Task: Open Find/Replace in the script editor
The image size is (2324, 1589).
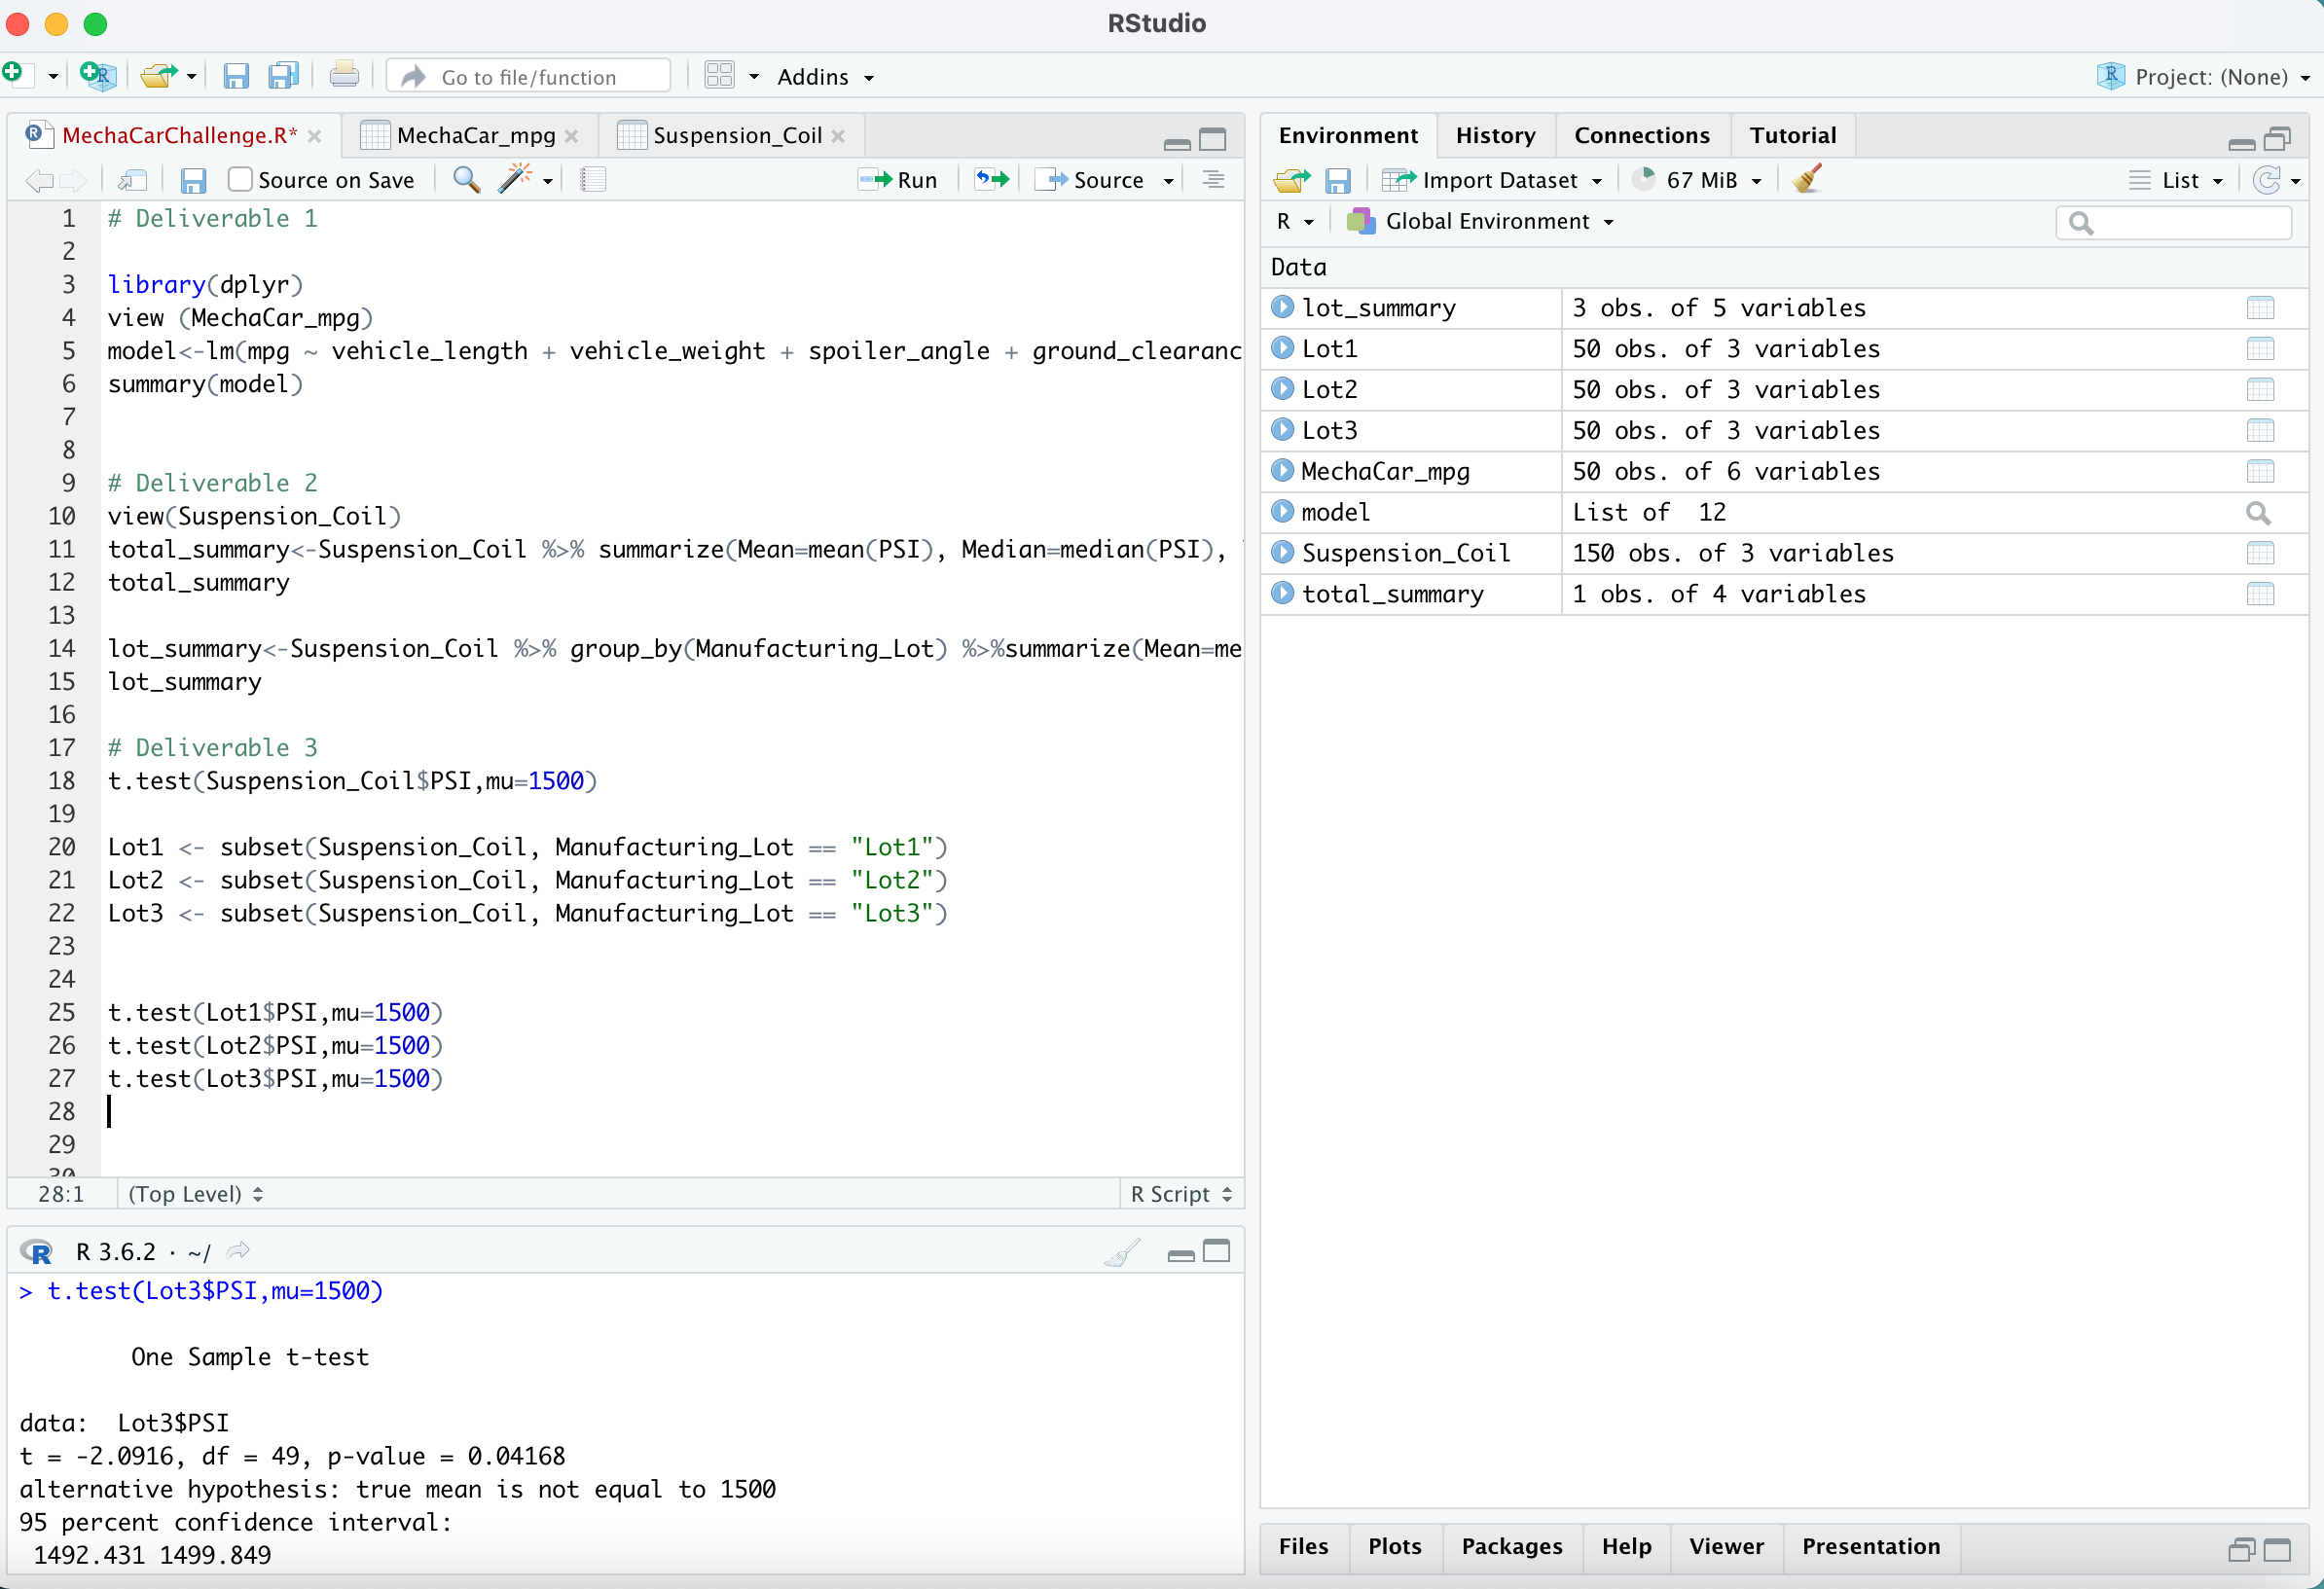Action: 465,180
